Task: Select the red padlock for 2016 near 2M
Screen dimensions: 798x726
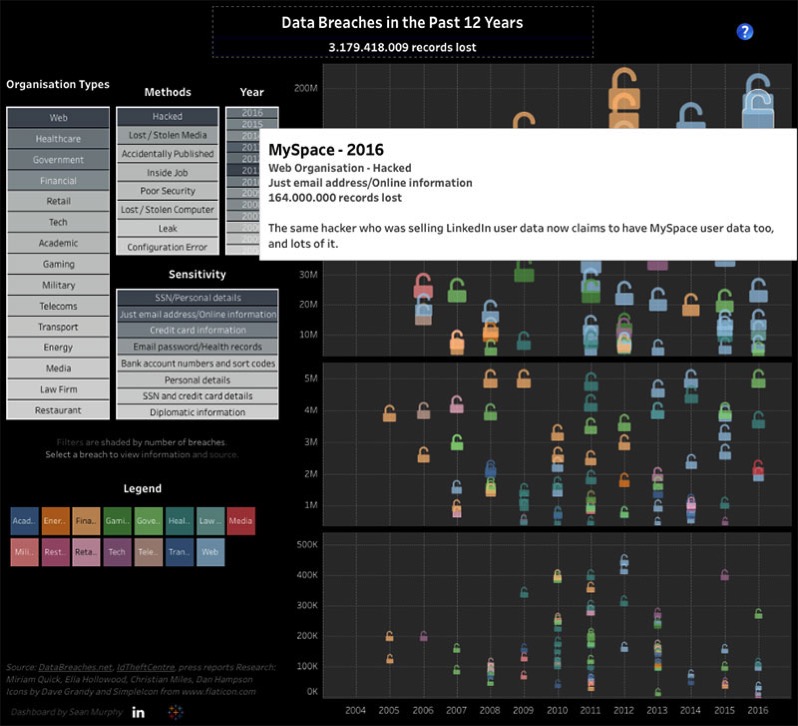Action: pyautogui.click(x=758, y=467)
